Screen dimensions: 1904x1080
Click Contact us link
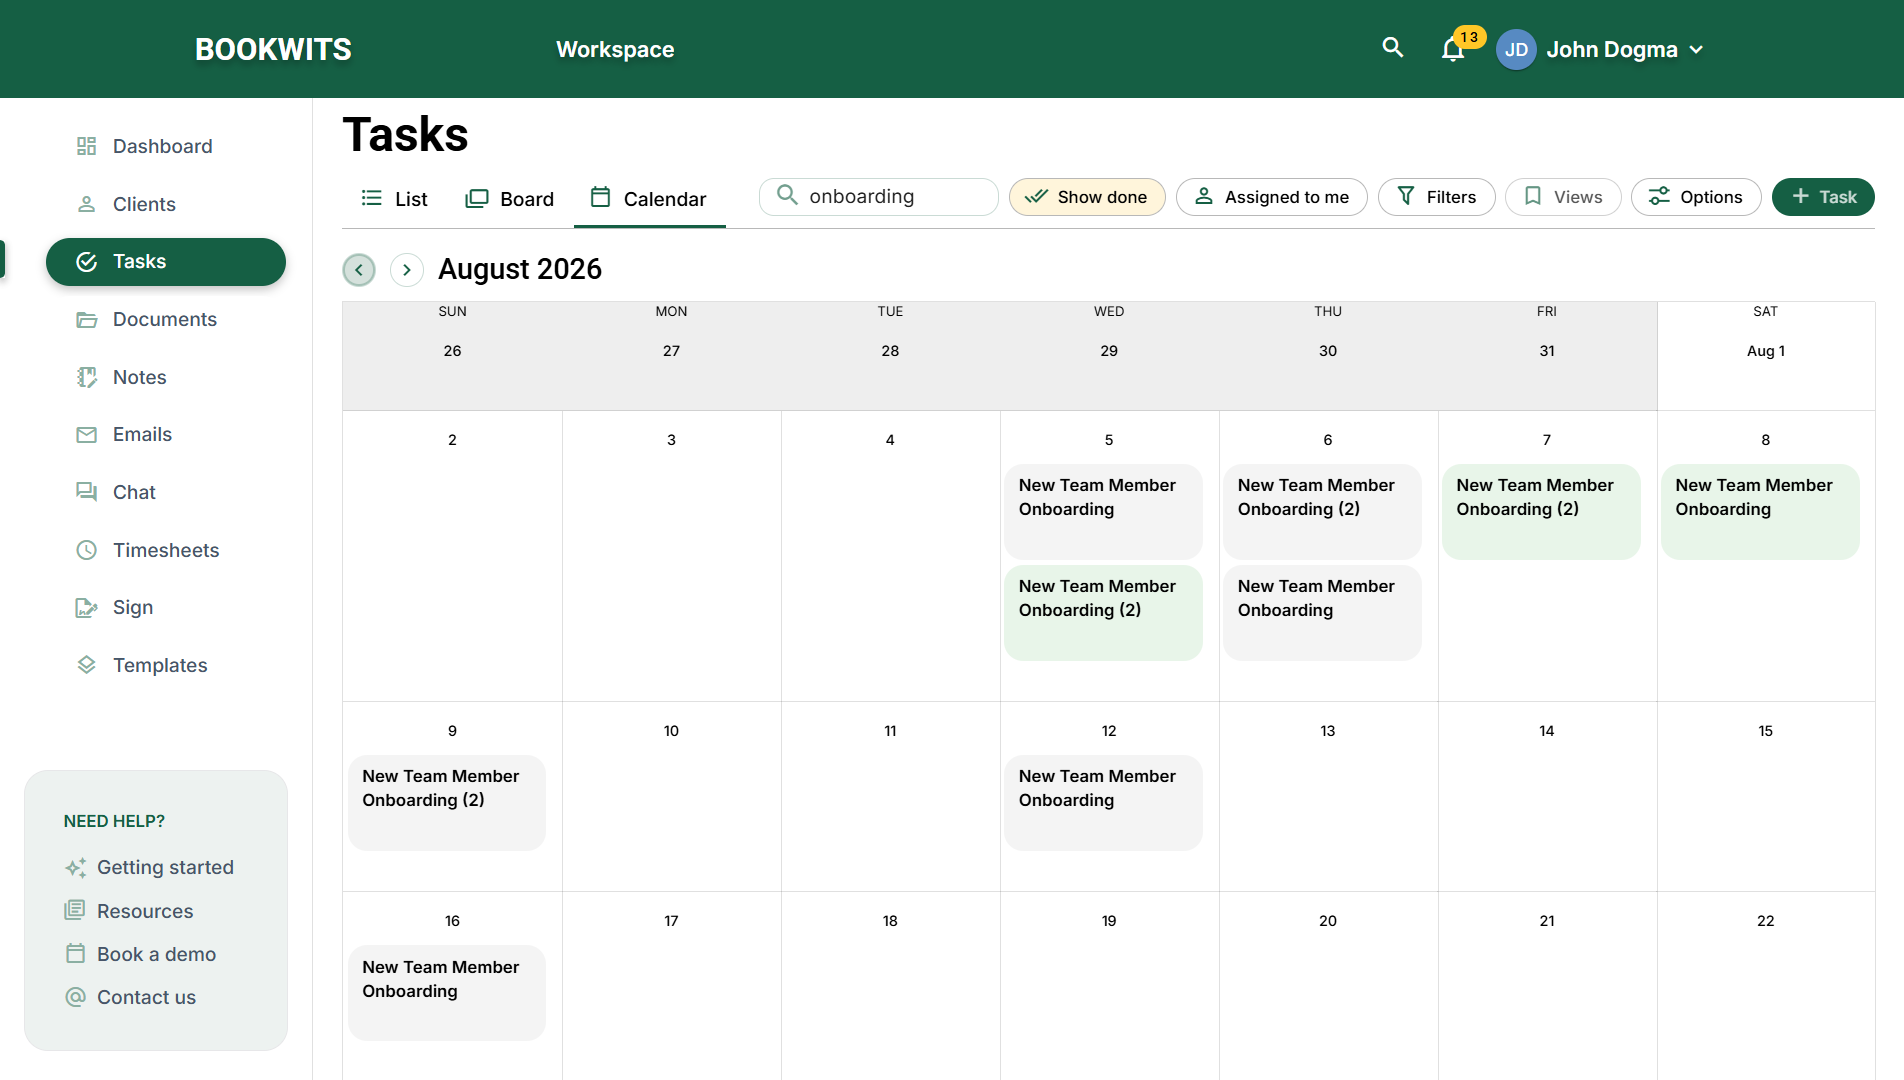[130, 997]
